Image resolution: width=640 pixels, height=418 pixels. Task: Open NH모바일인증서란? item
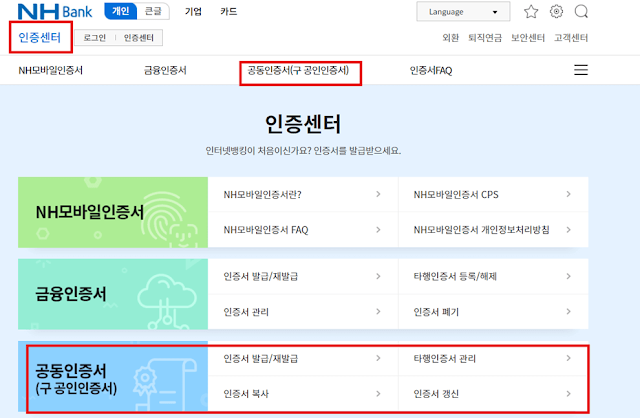[303, 194]
